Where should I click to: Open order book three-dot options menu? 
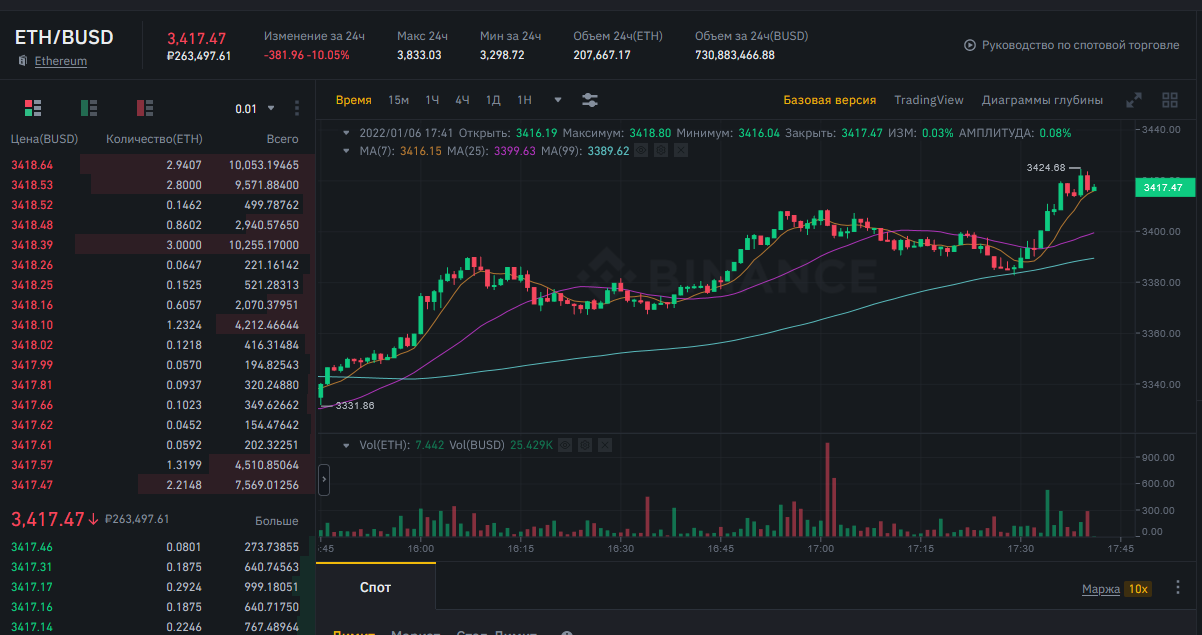297,108
